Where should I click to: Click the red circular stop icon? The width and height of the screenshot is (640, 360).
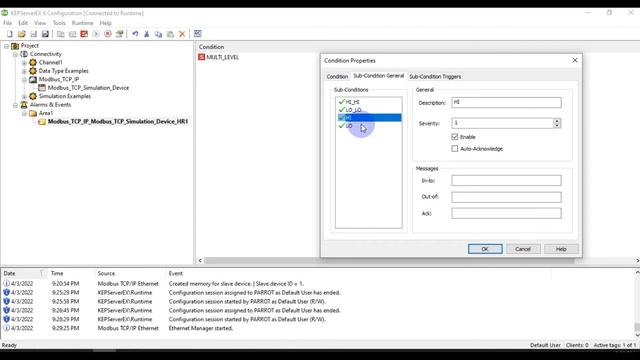coord(108,34)
